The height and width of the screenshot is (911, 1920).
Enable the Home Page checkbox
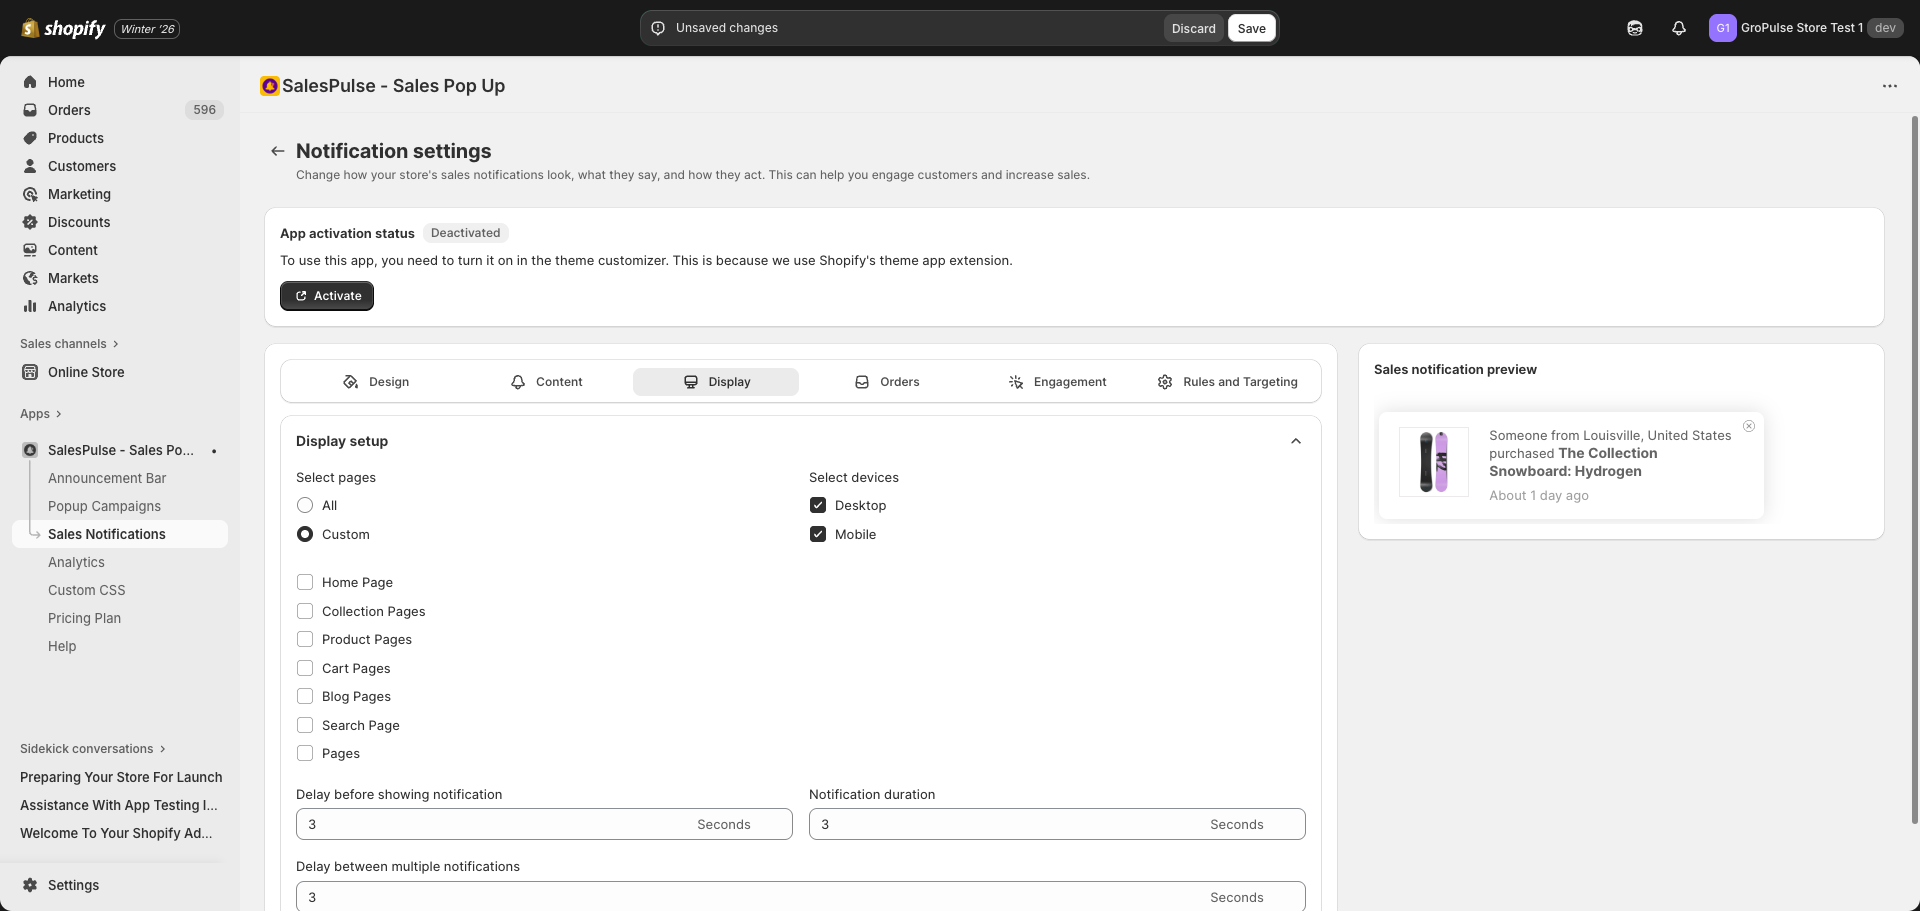click(x=305, y=582)
